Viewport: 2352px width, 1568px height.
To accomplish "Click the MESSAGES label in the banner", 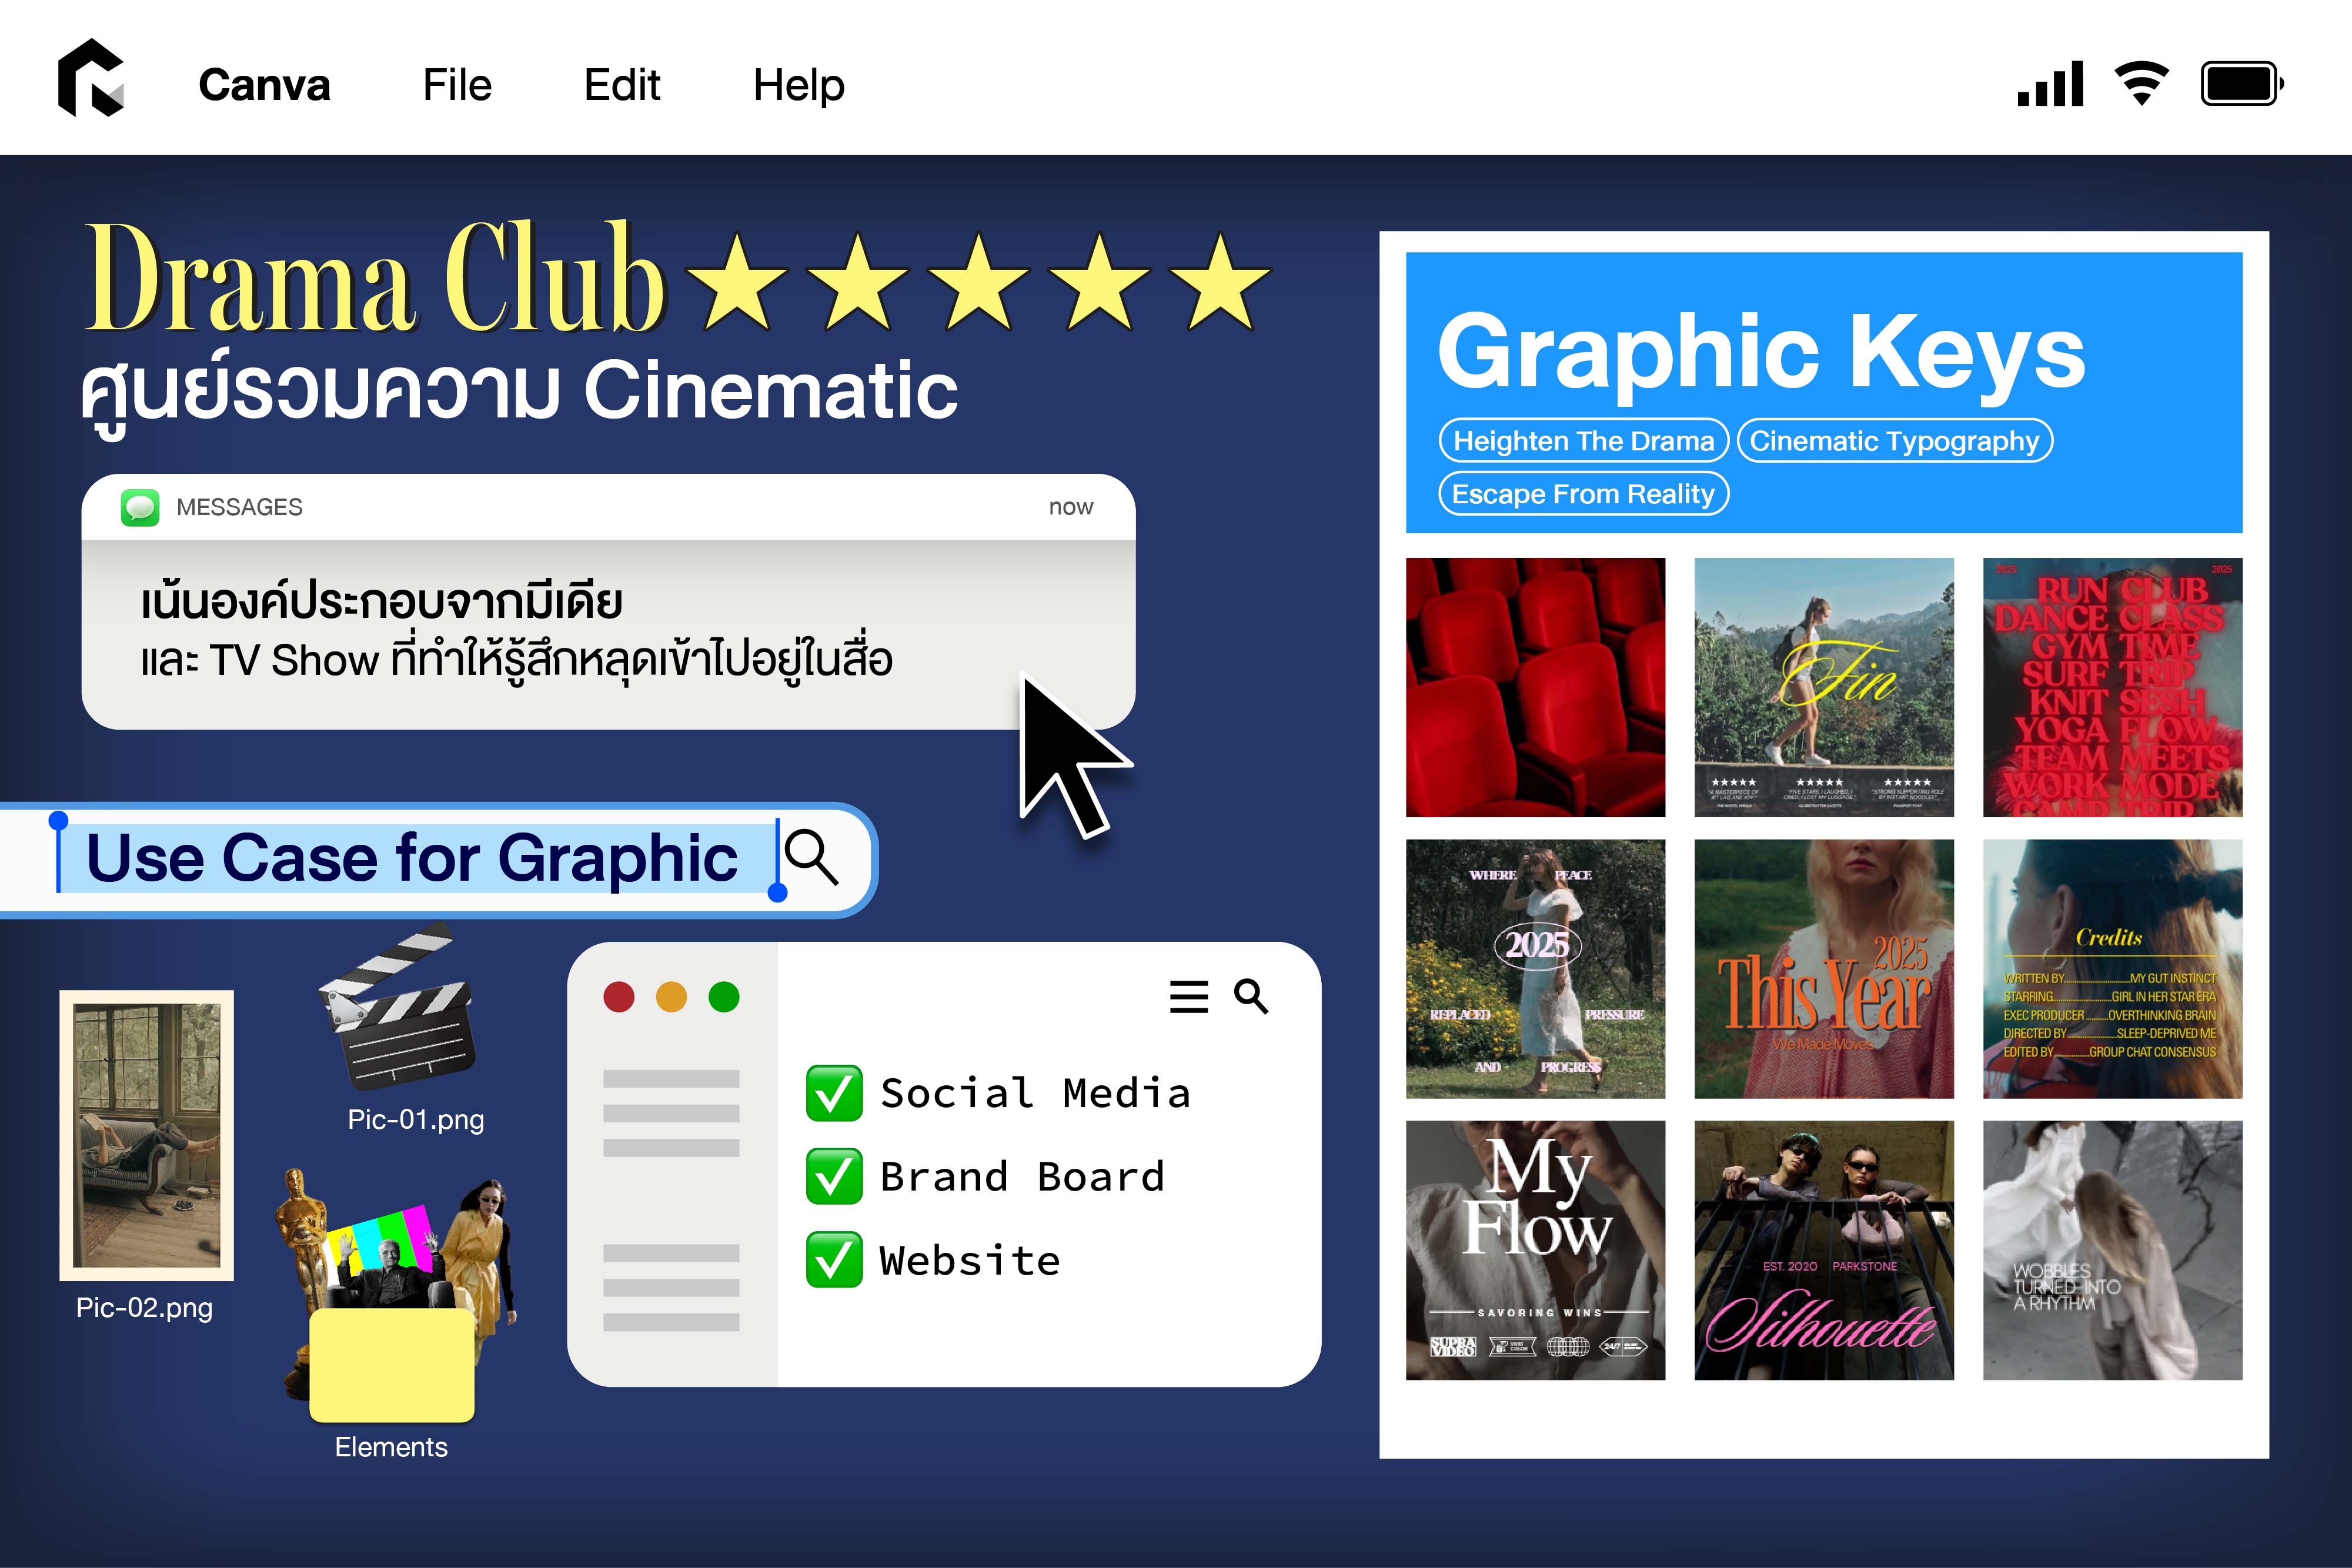I will click(239, 507).
